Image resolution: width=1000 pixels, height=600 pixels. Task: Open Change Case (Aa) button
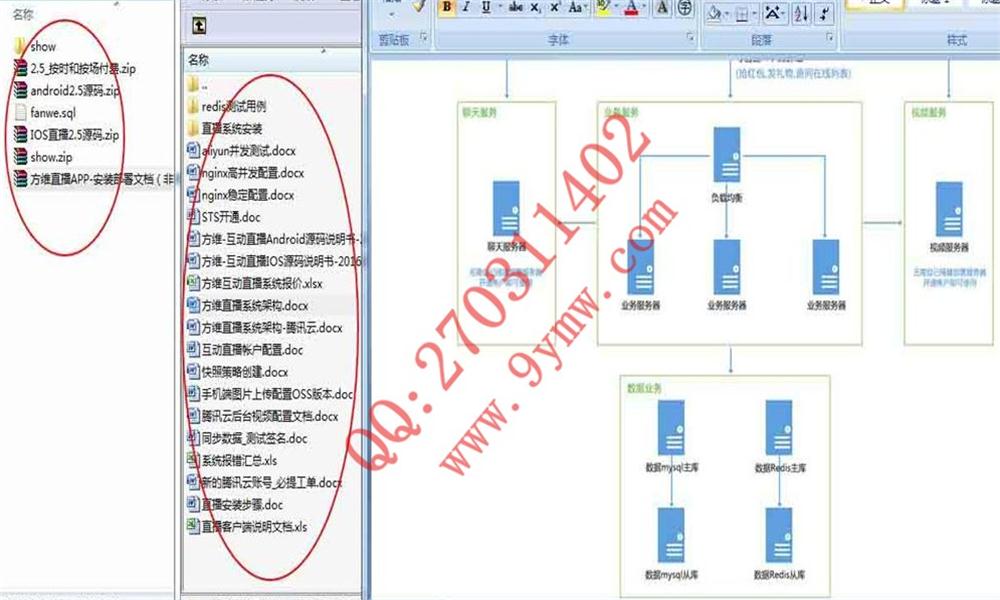tap(575, 7)
